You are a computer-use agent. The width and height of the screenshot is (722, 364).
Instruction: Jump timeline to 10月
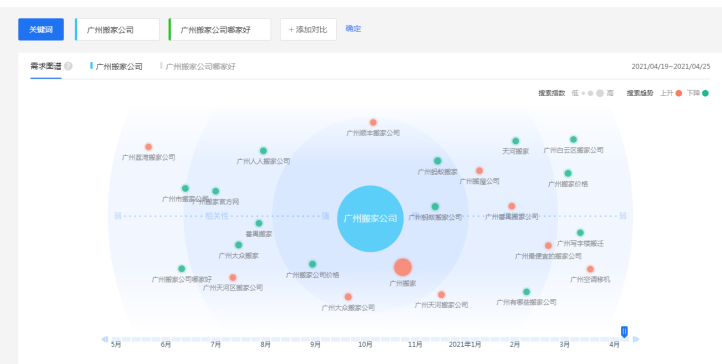[x=365, y=345]
